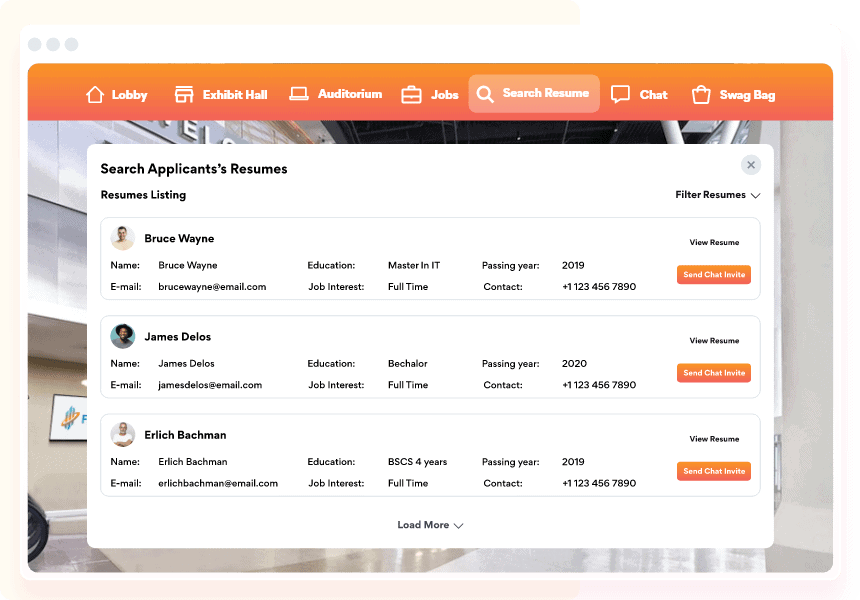View Erlich Bachman's resume

click(x=713, y=439)
